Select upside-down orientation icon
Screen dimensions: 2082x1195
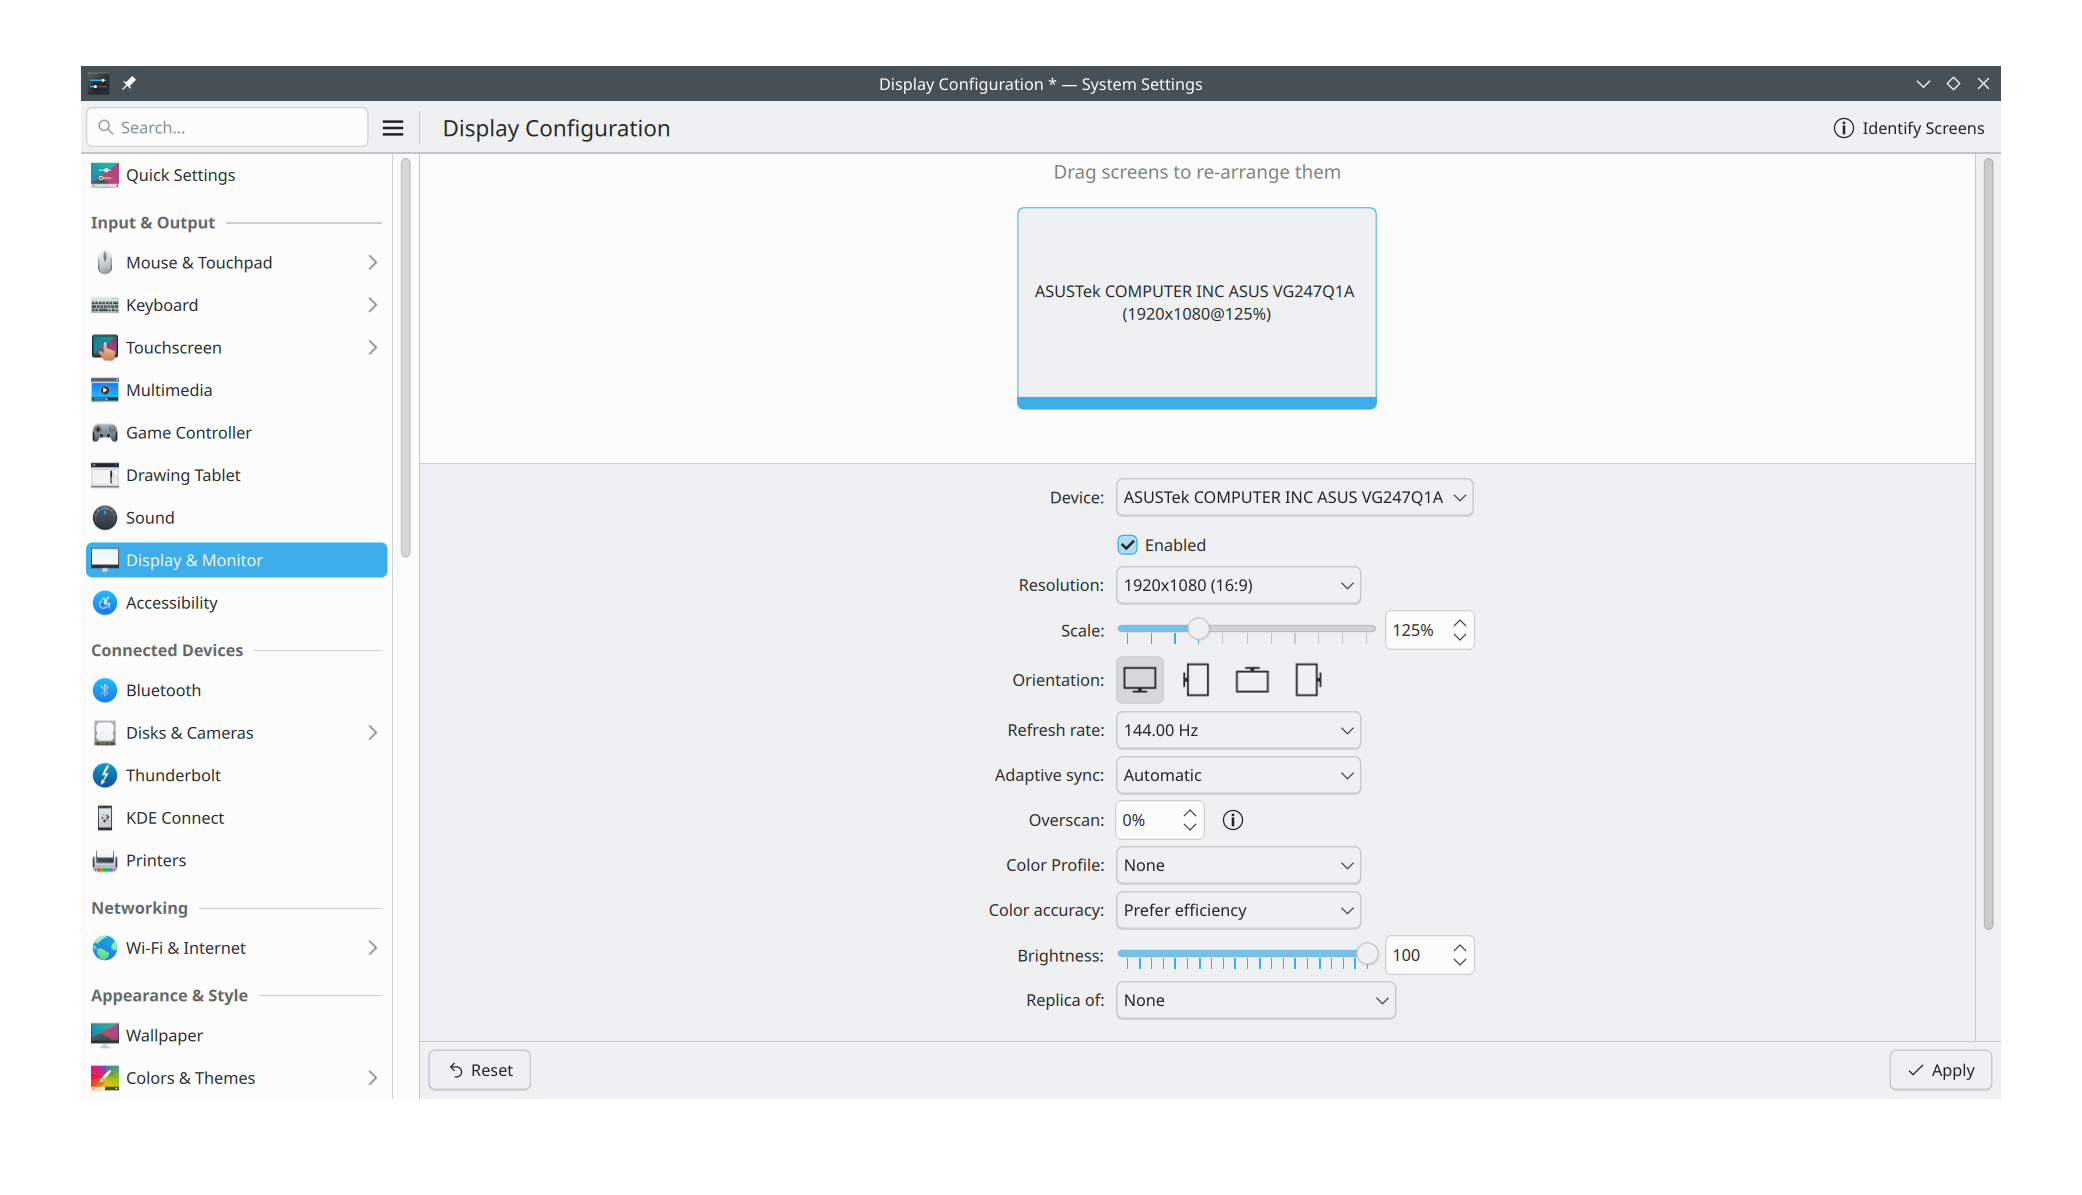click(1252, 680)
